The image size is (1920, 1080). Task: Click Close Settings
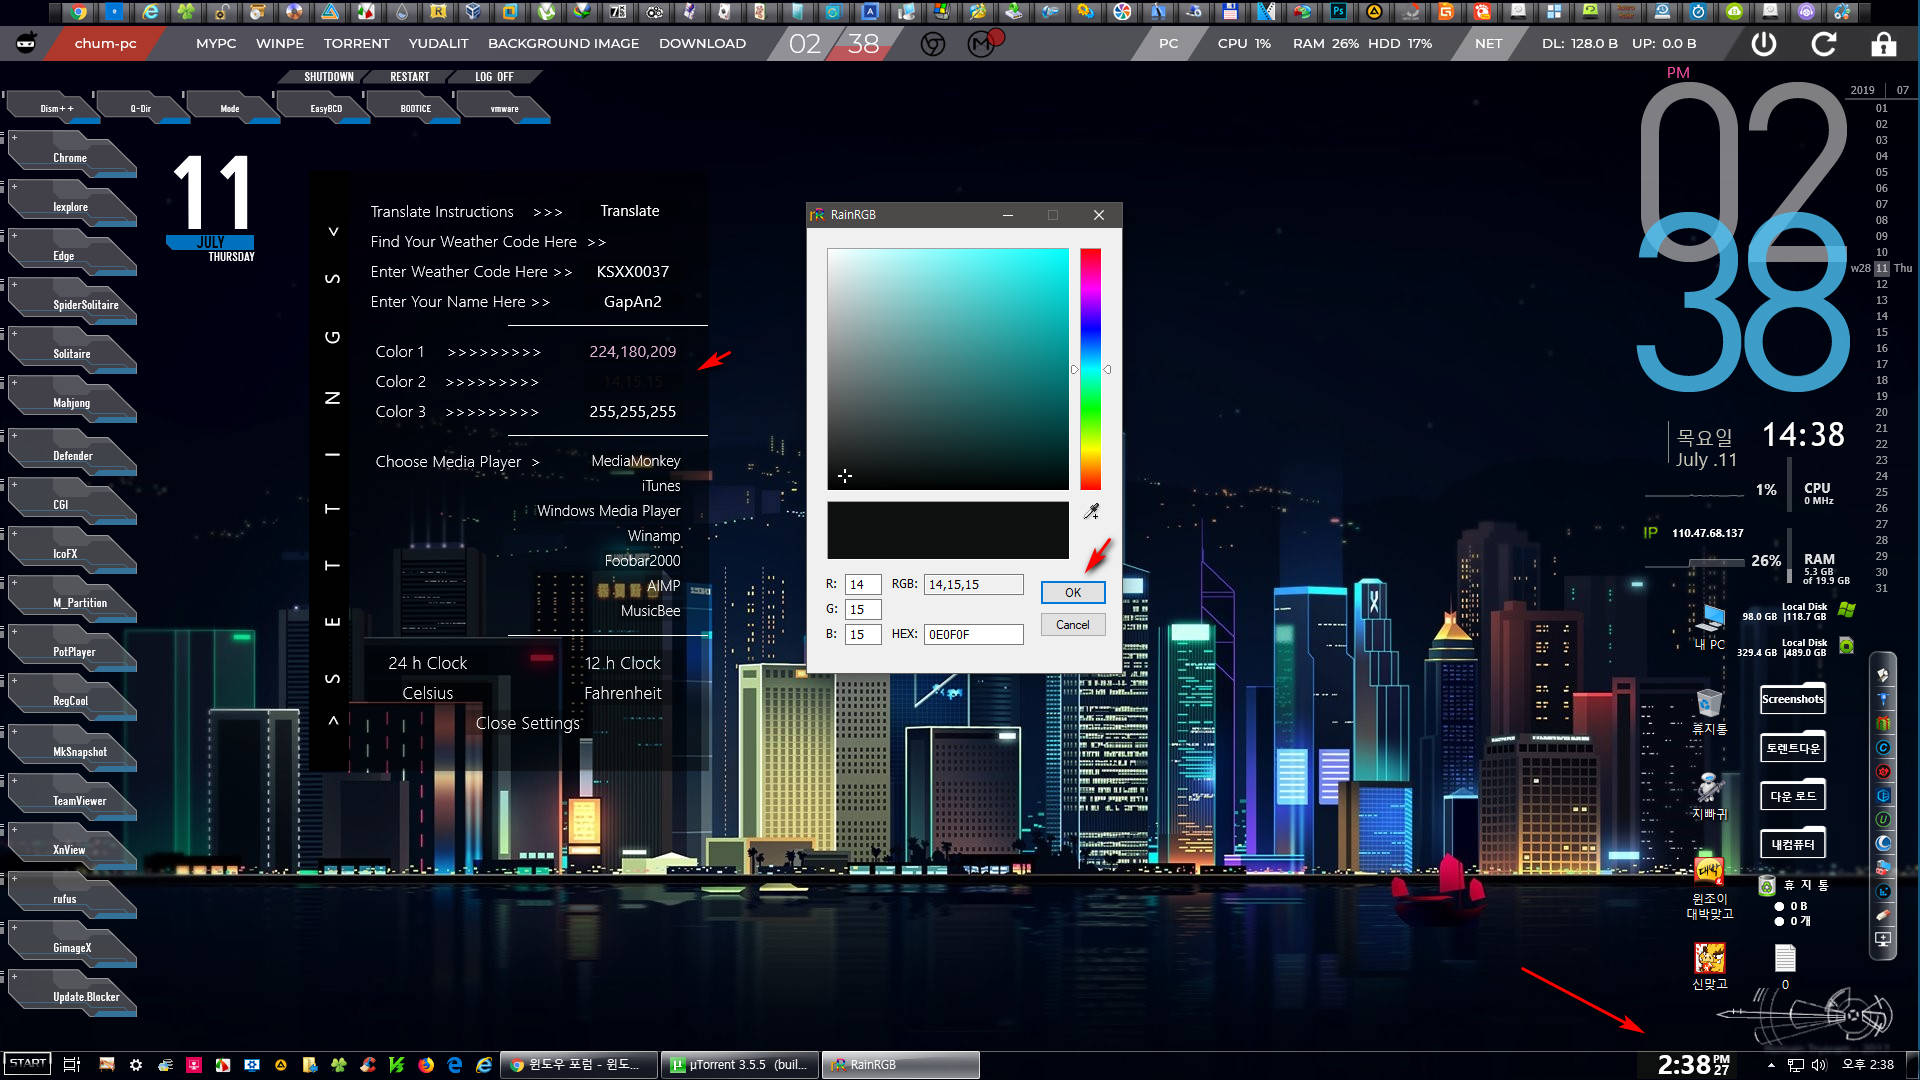528,723
